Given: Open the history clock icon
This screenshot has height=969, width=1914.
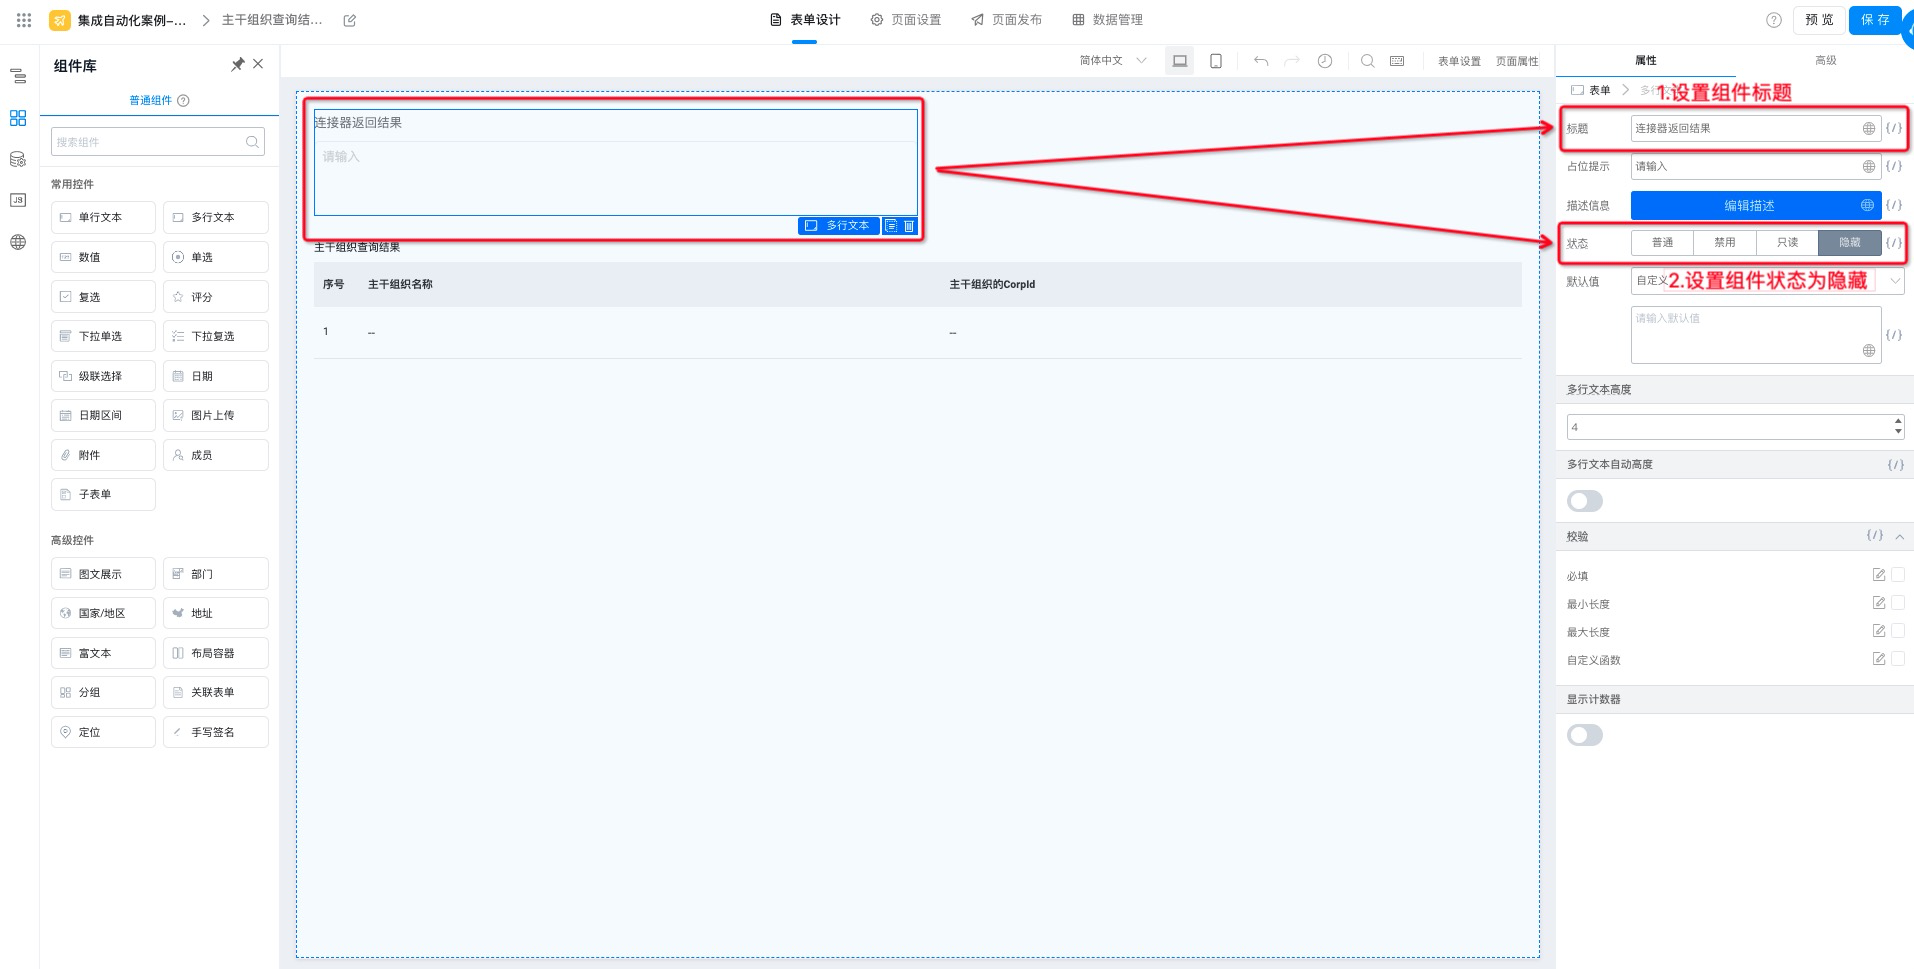Looking at the screenshot, I should click(x=1324, y=61).
